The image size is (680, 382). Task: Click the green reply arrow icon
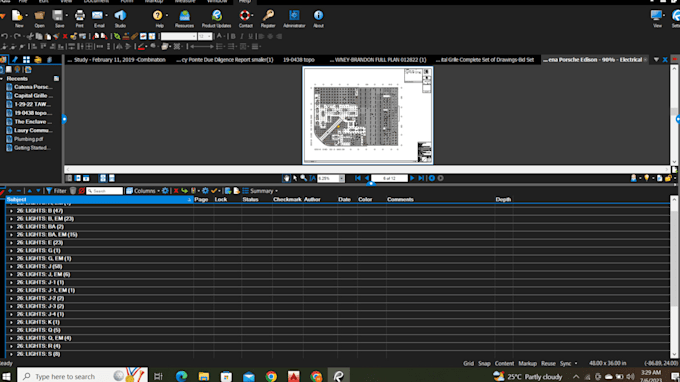tap(185, 191)
